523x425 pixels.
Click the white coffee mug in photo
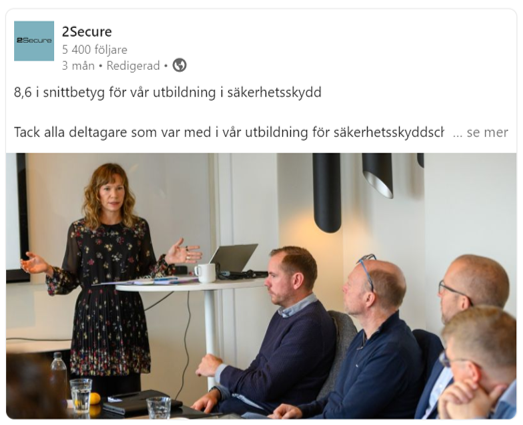pyautogui.click(x=205, y=273)
